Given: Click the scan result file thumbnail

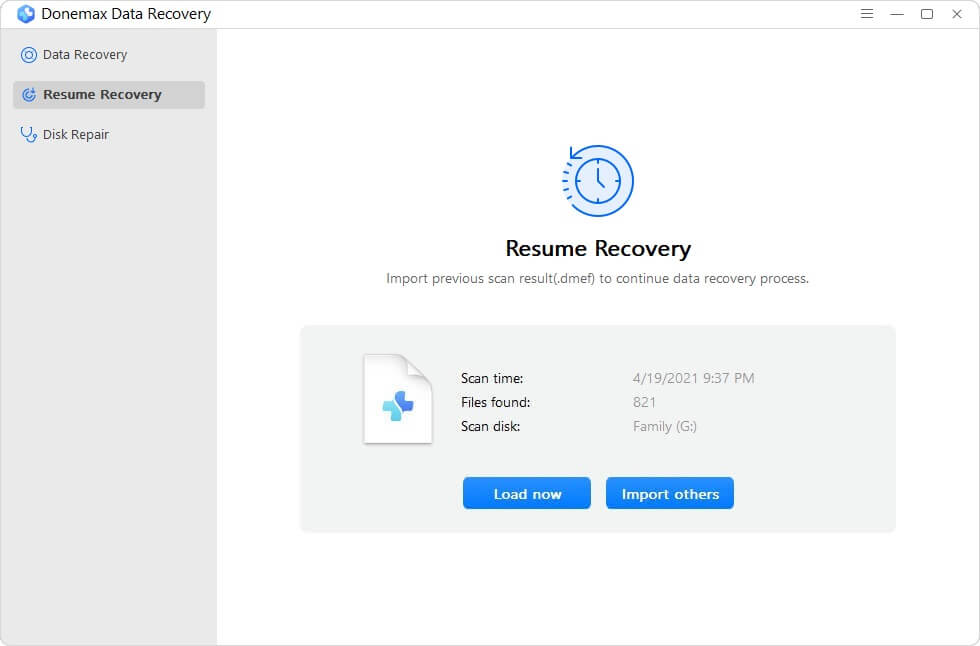Looking at the screenshot, I should click(x=398, y=399).
